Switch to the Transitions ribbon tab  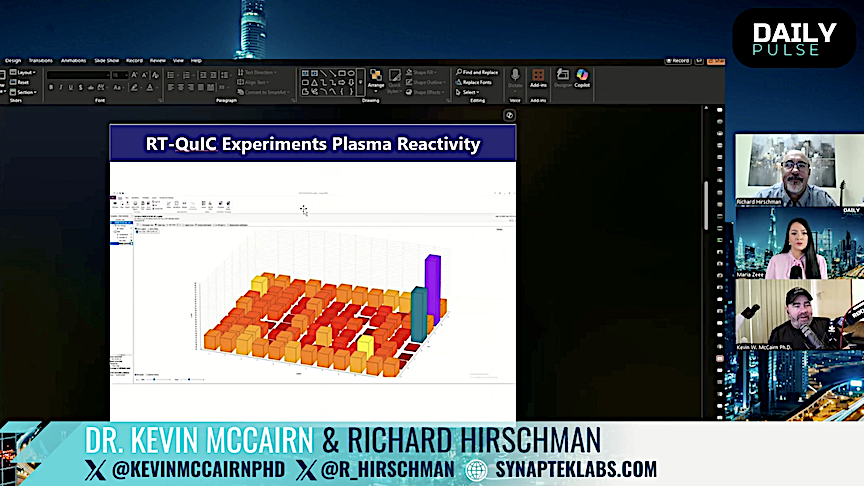tap(41, 60)
